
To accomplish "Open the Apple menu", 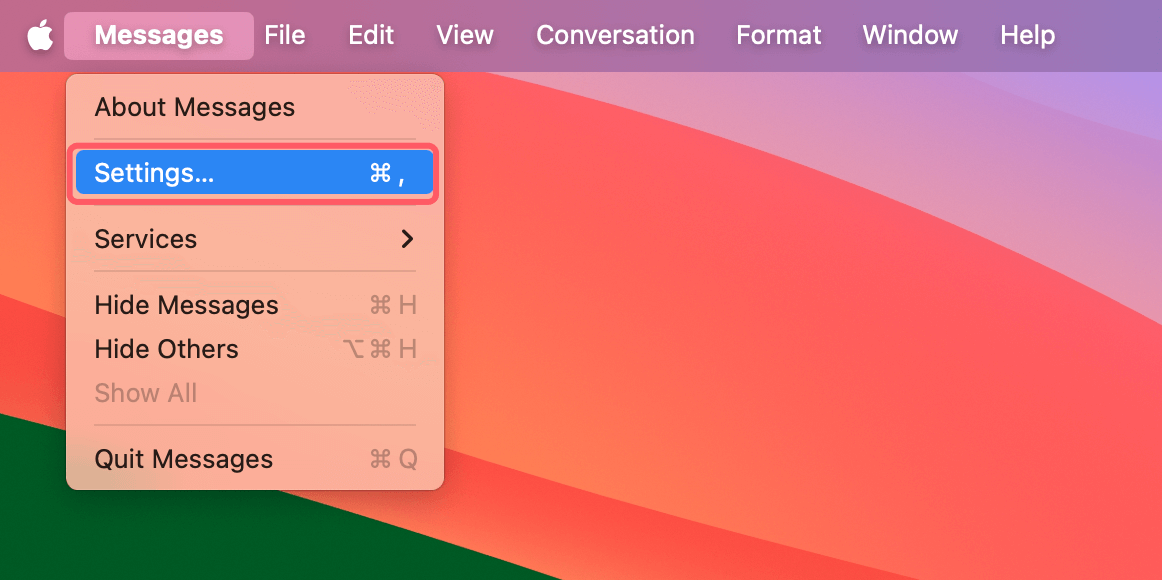I will coord(38,35).
